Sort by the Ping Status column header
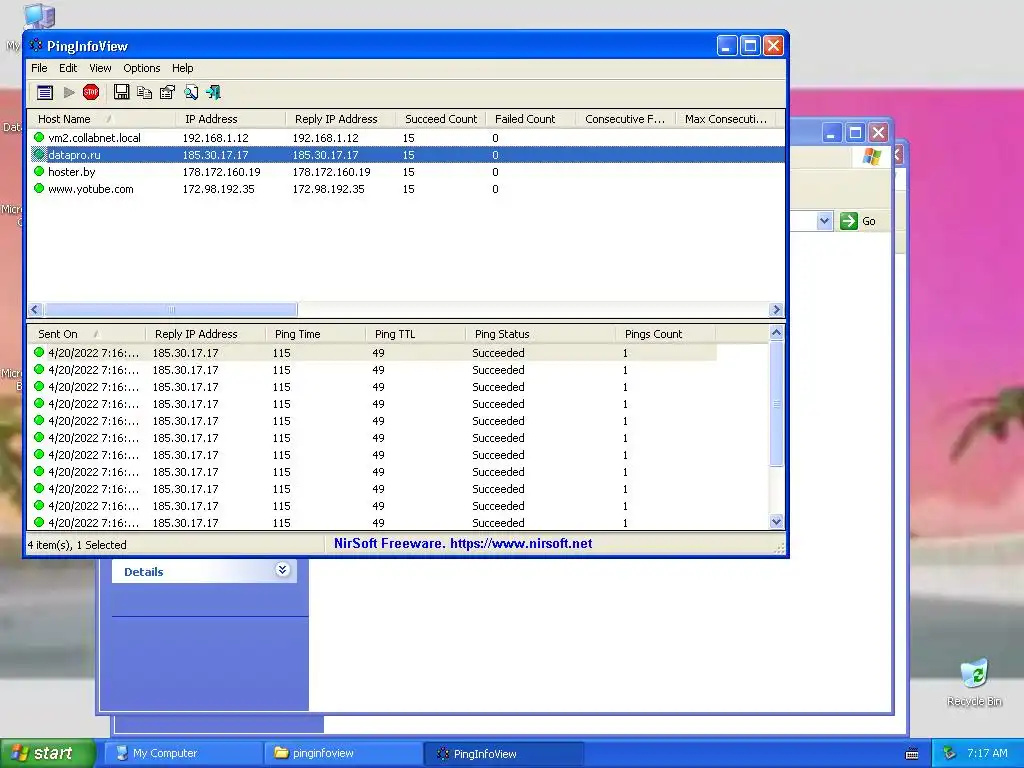The width and height of the screenshot is (1024, 768). [x=541, y=334]
